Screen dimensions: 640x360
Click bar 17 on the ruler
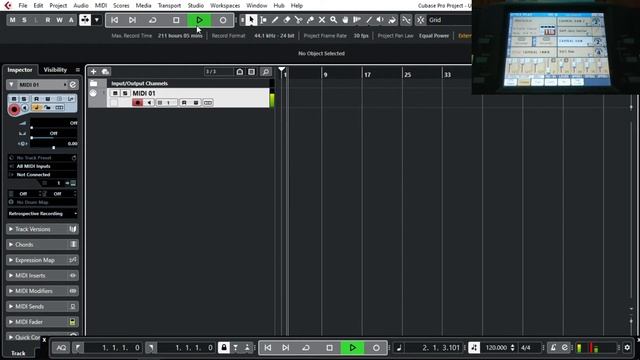(x=367, y=75)
